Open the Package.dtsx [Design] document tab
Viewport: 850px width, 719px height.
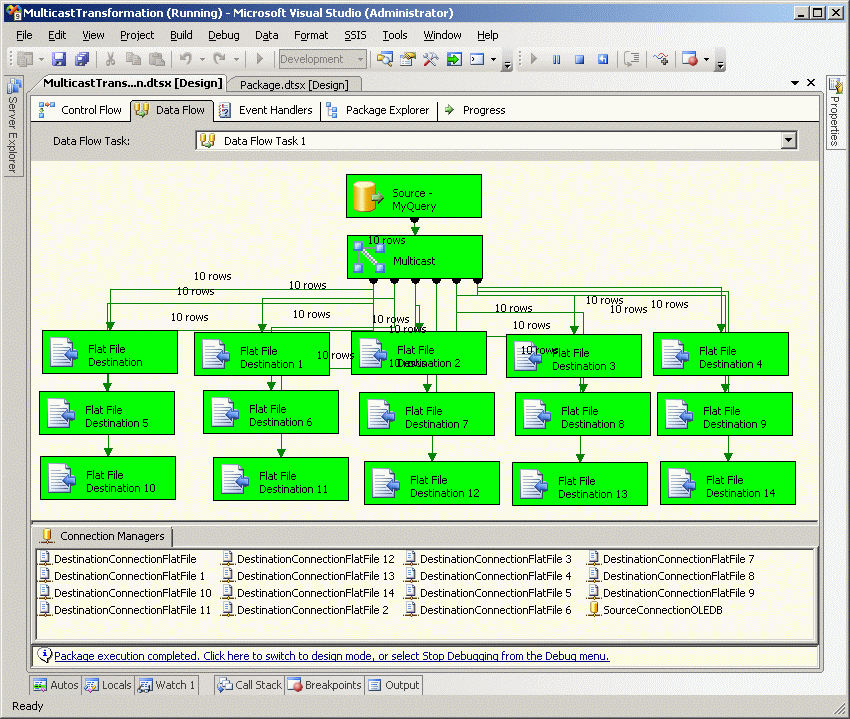[x=294, y=85]
